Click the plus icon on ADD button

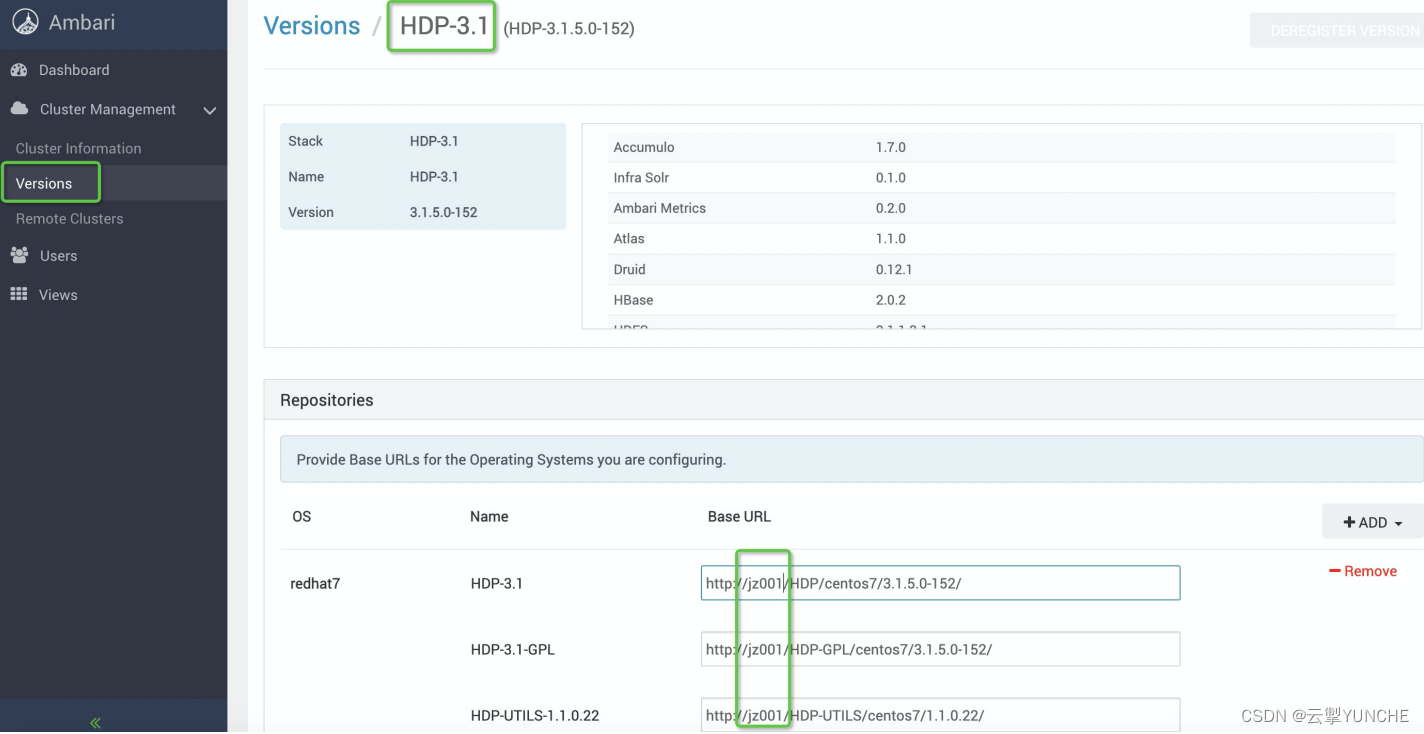[1349, 522]
